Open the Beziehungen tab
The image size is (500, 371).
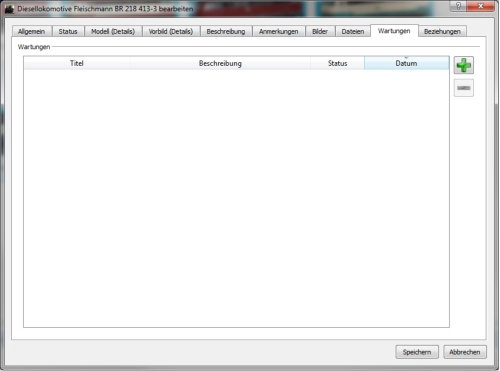click(442, 31)
